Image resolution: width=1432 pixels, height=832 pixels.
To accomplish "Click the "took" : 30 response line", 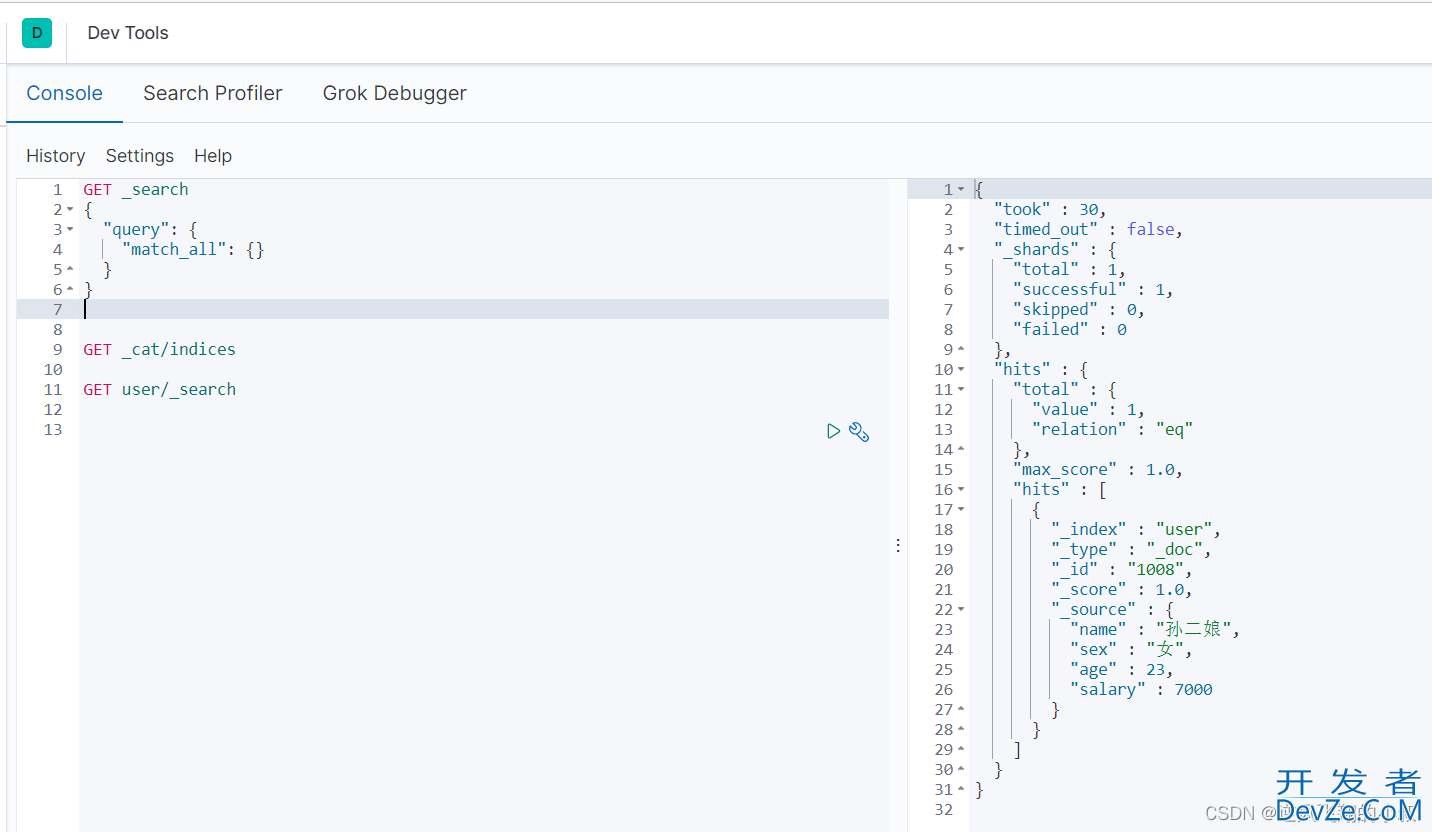I will pyautogui.click(x=1050, y=209).
